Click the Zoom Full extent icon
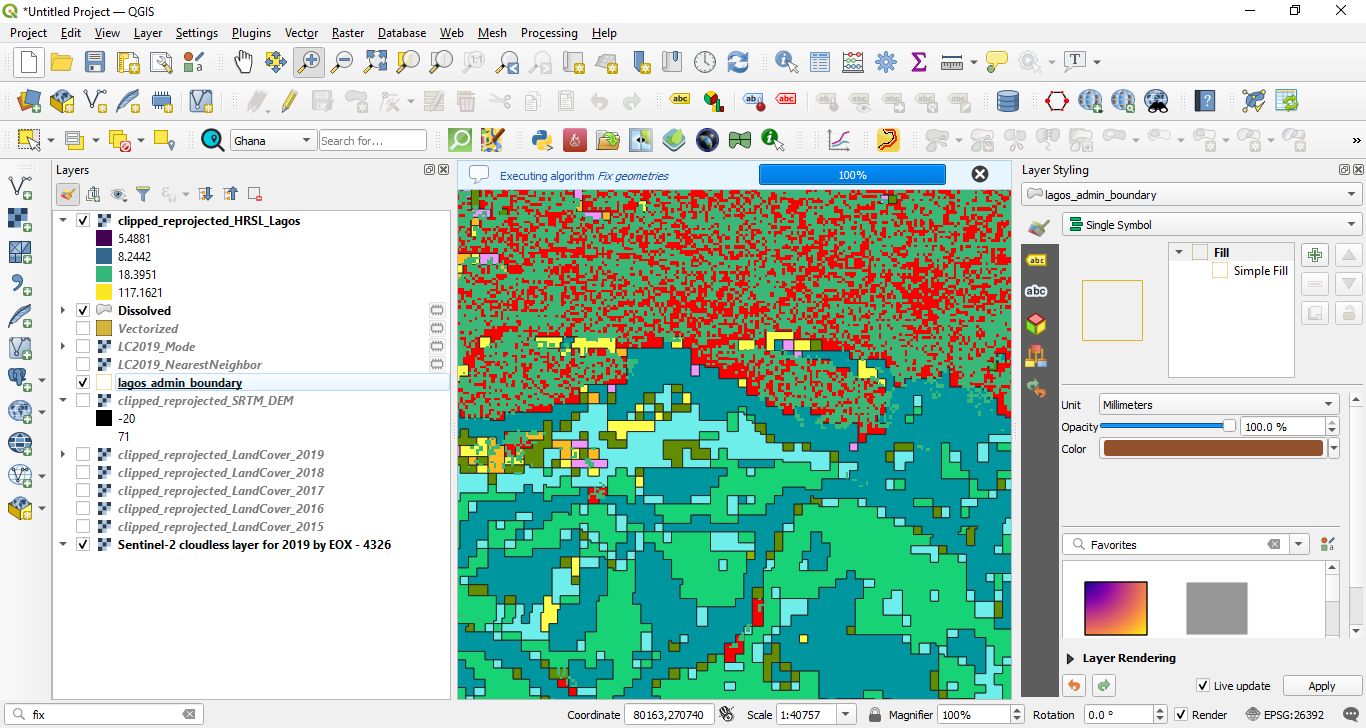The width and height of the screenshot is (1366, 728). click(x=375, y=62)
